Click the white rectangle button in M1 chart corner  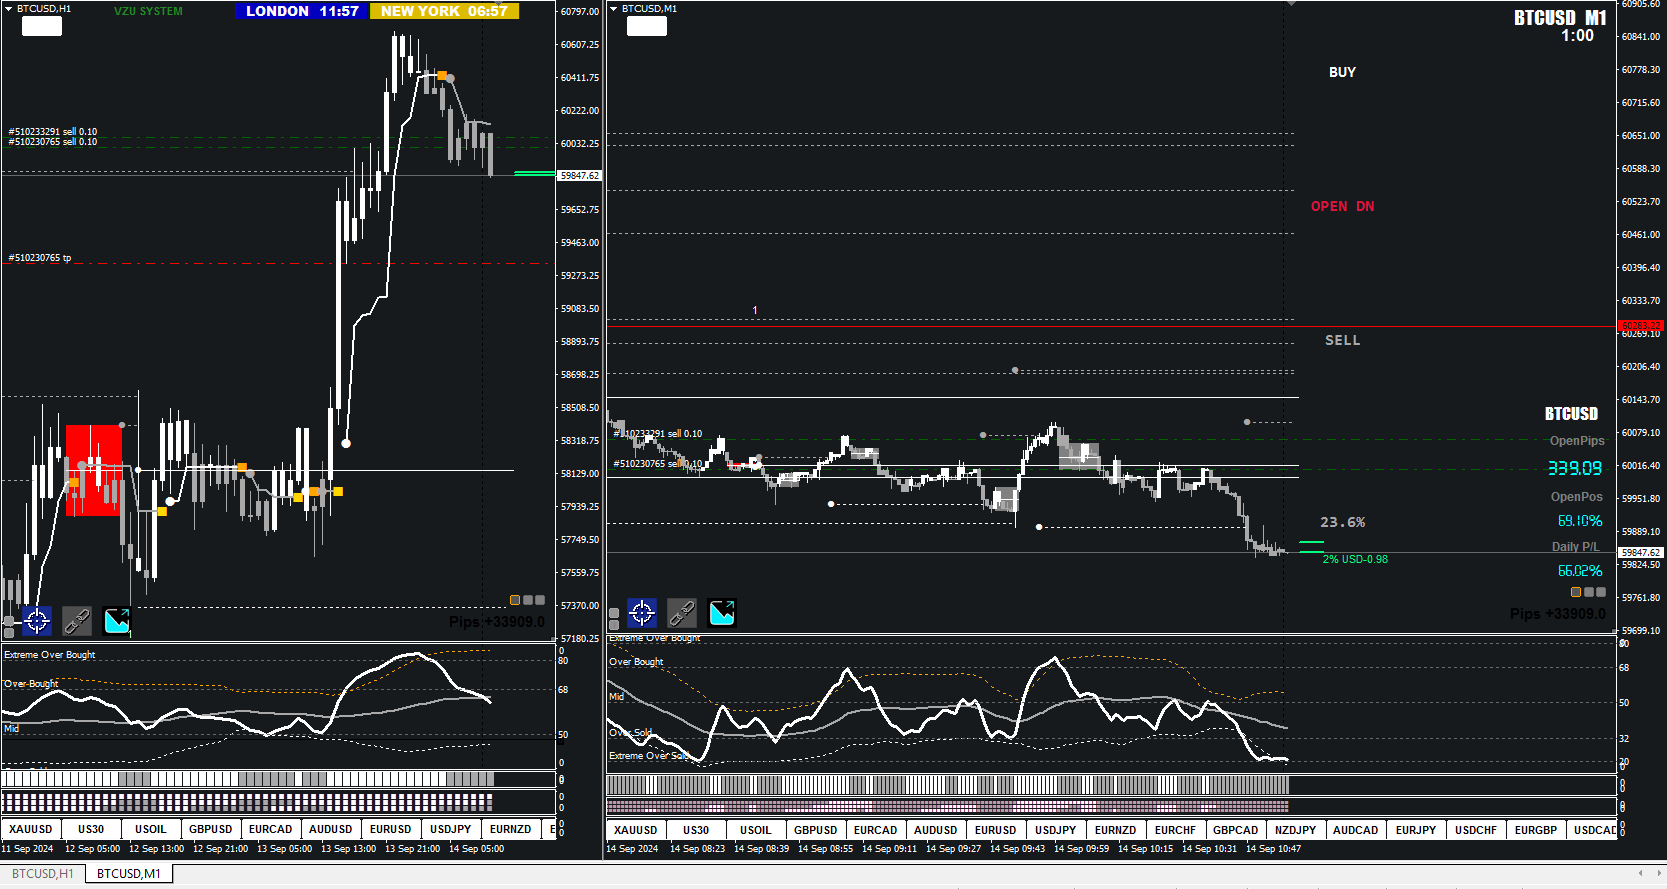647,26
